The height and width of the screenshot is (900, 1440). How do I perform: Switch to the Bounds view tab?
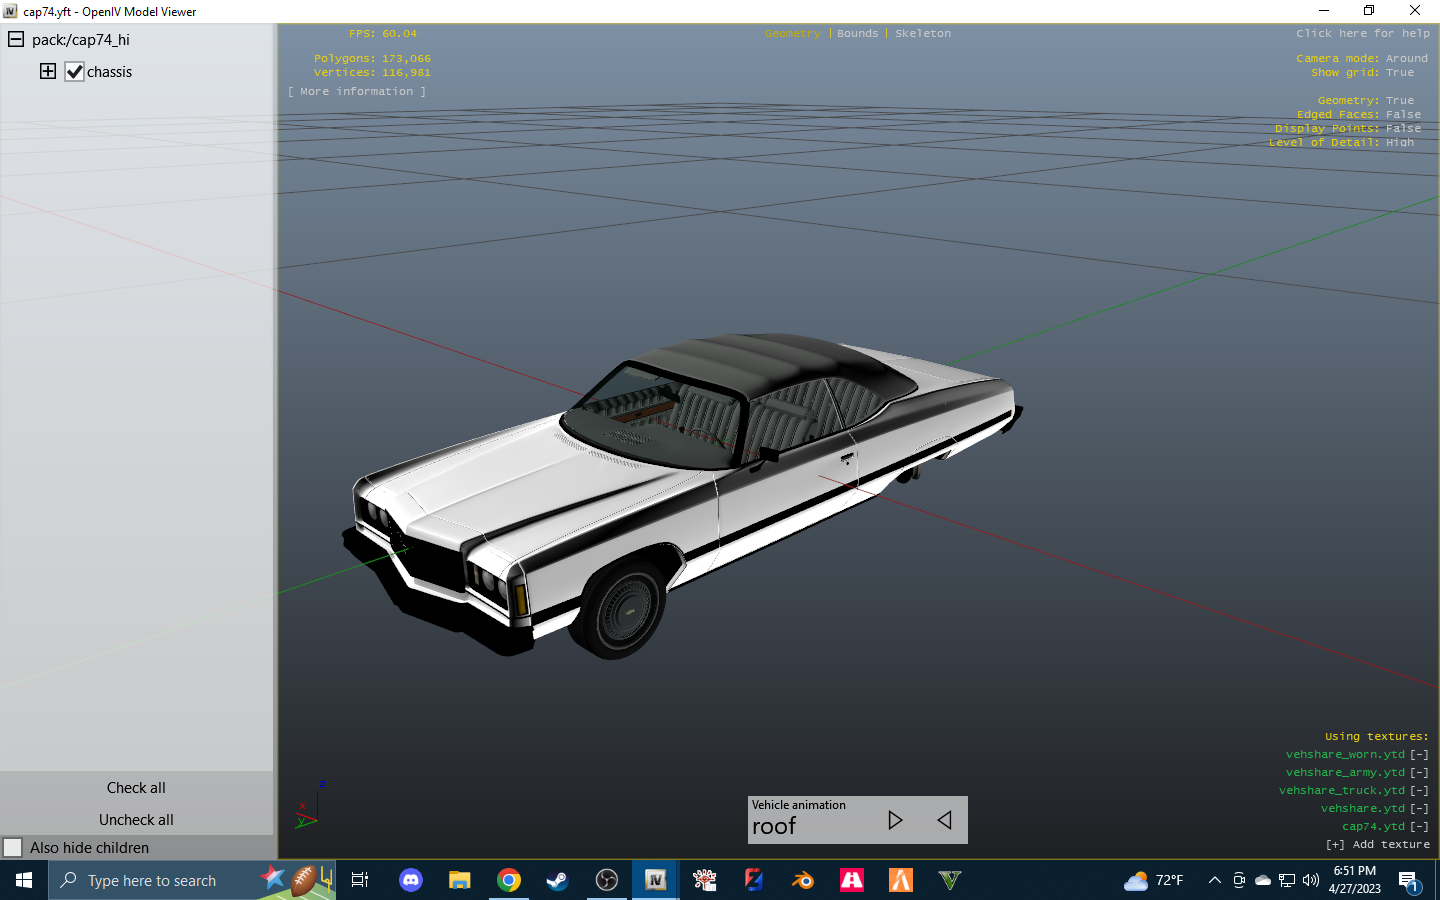pos(857,34)
